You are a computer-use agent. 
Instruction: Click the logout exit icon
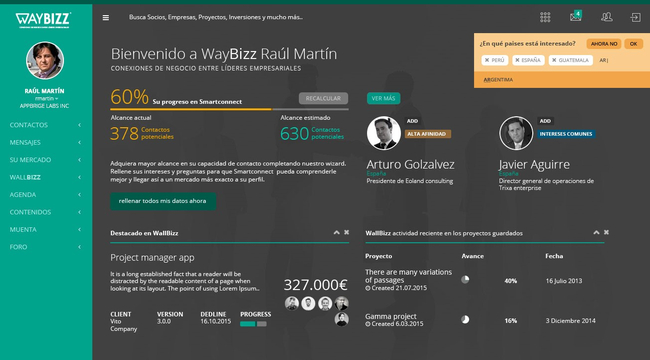[x=635, y=17]
